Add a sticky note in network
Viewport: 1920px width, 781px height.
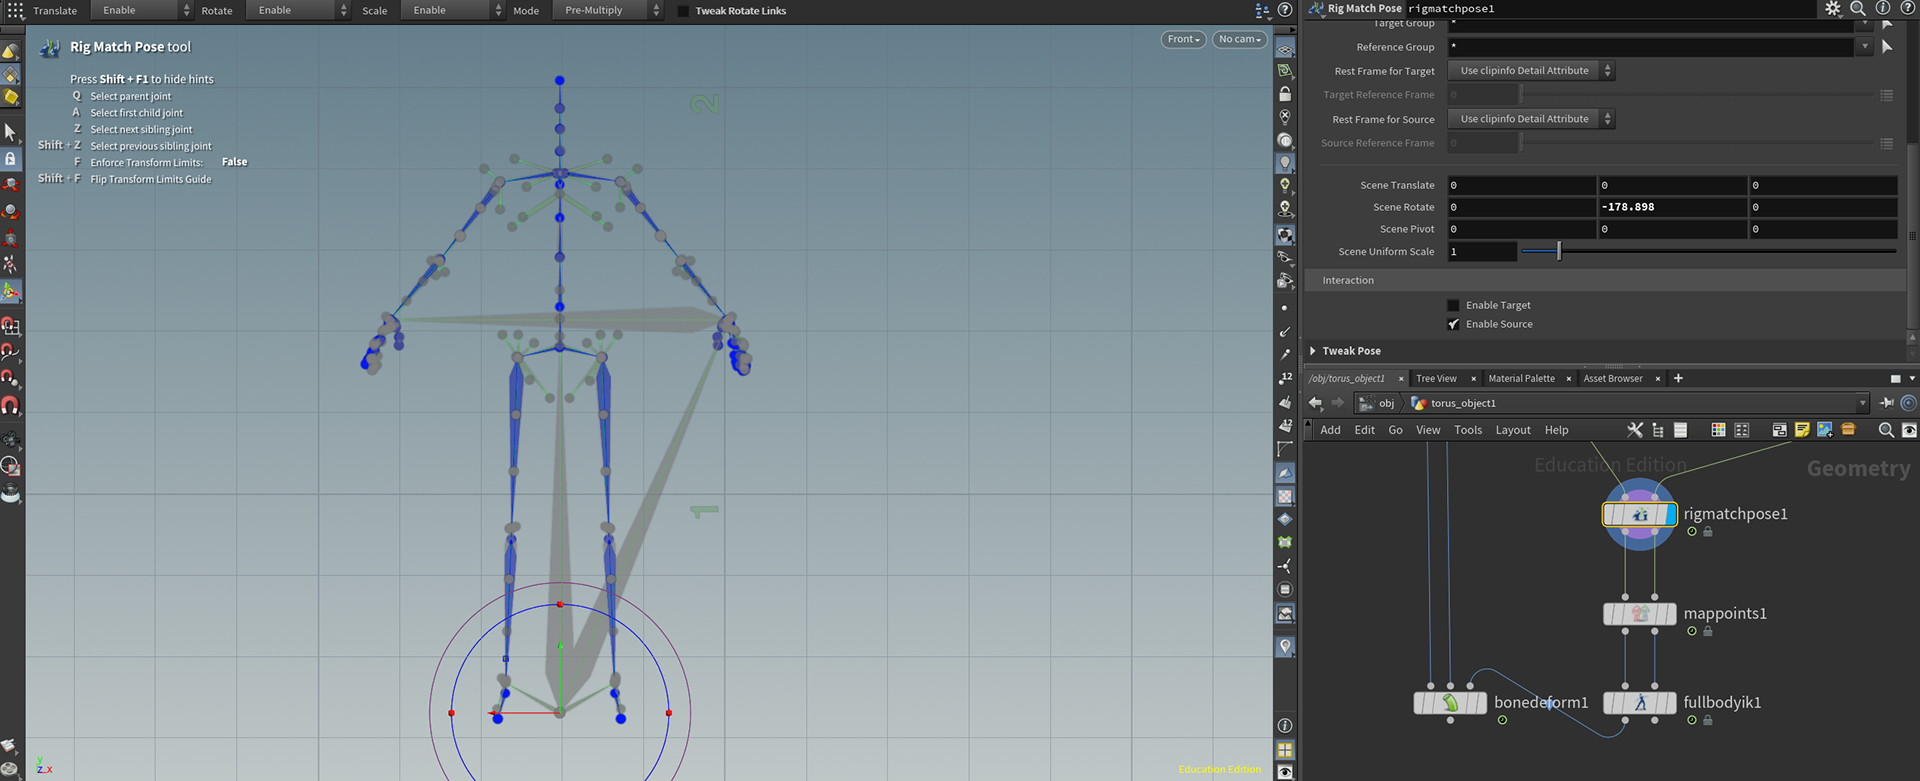(x=1802, y=430)
